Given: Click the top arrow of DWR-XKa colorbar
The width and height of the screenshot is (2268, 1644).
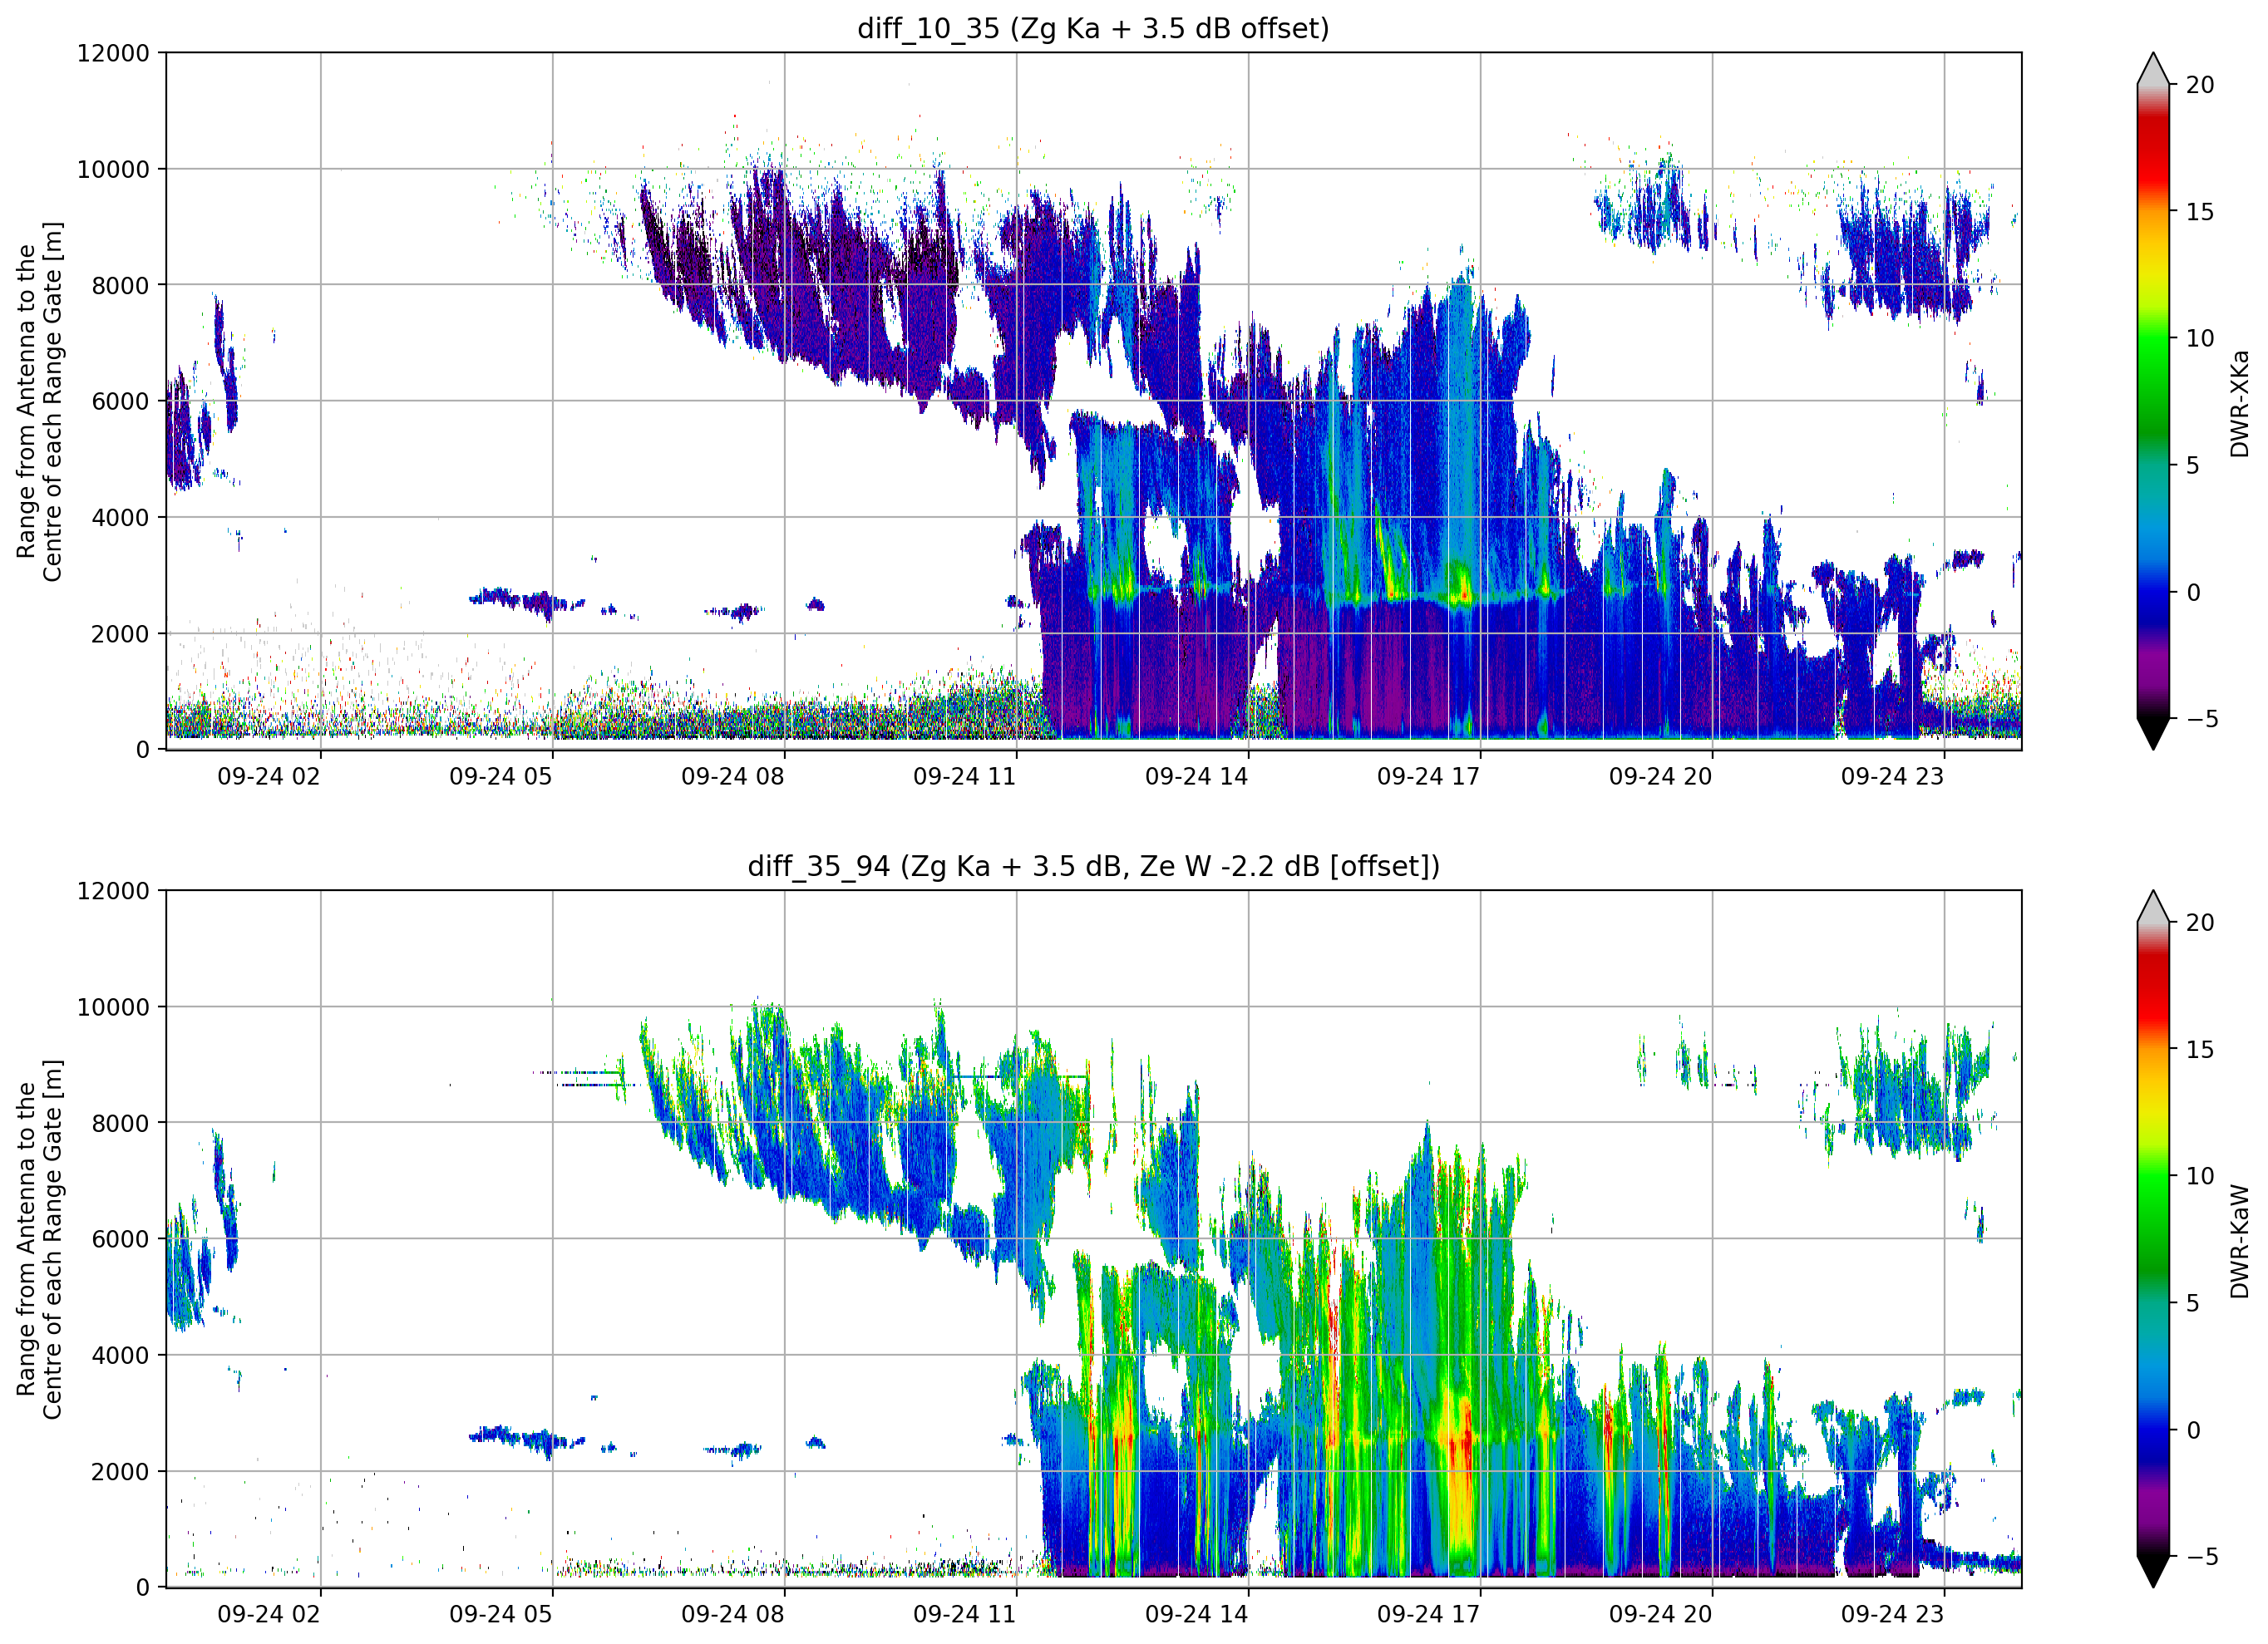Looking at the screenshot, I should [2152, 68].
